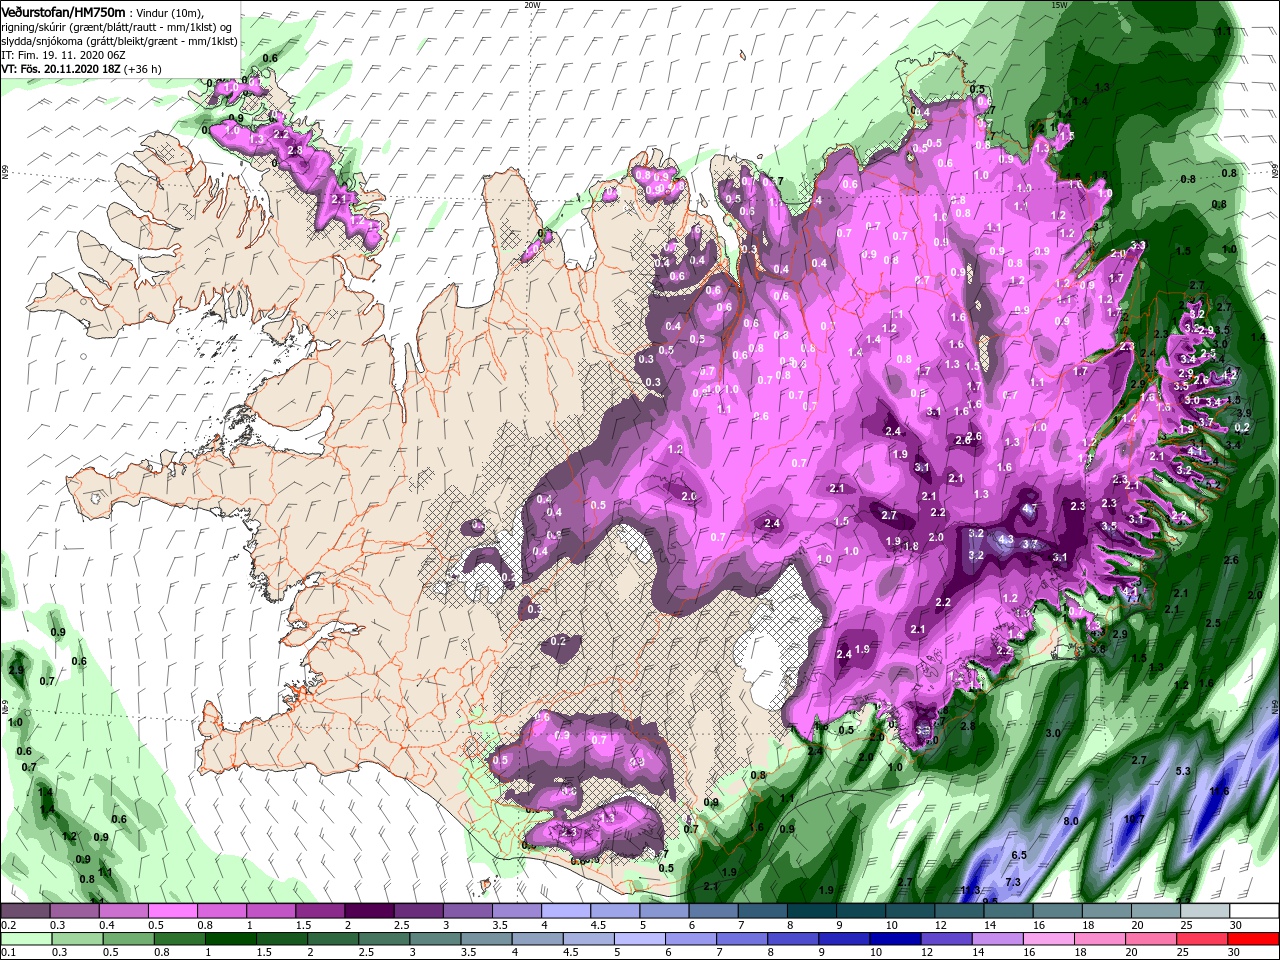
Task: Pick the snow legend swatch between 12 and 14
Action: coord(960,911)
